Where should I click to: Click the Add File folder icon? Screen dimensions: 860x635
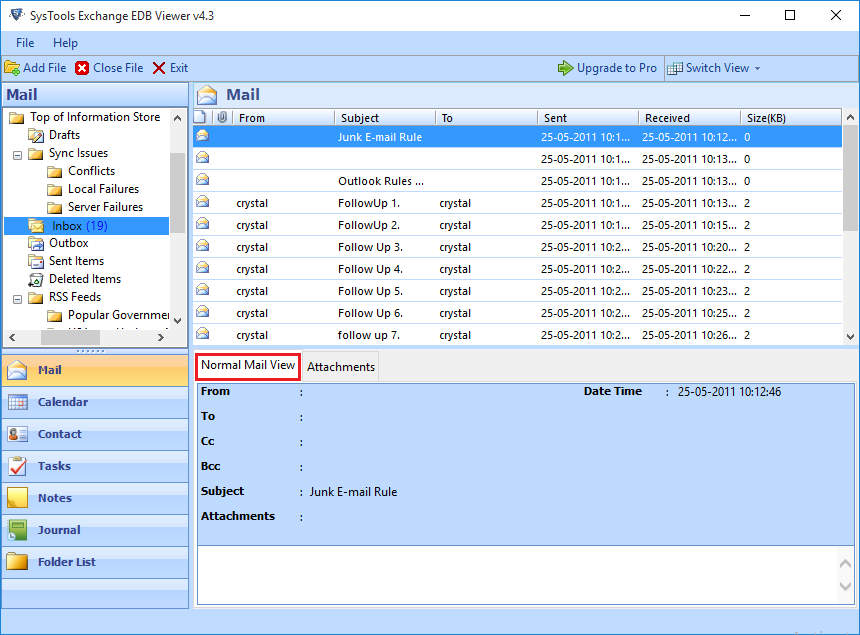[12, 68]
